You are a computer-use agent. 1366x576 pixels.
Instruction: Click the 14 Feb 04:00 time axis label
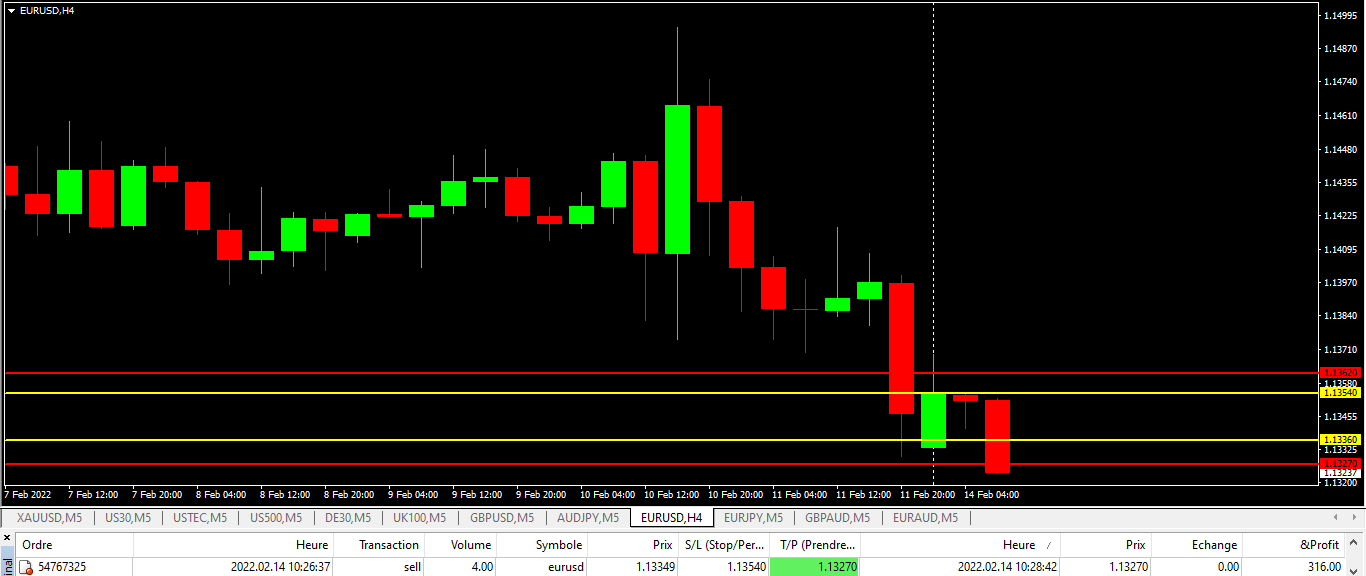(991, 495)
